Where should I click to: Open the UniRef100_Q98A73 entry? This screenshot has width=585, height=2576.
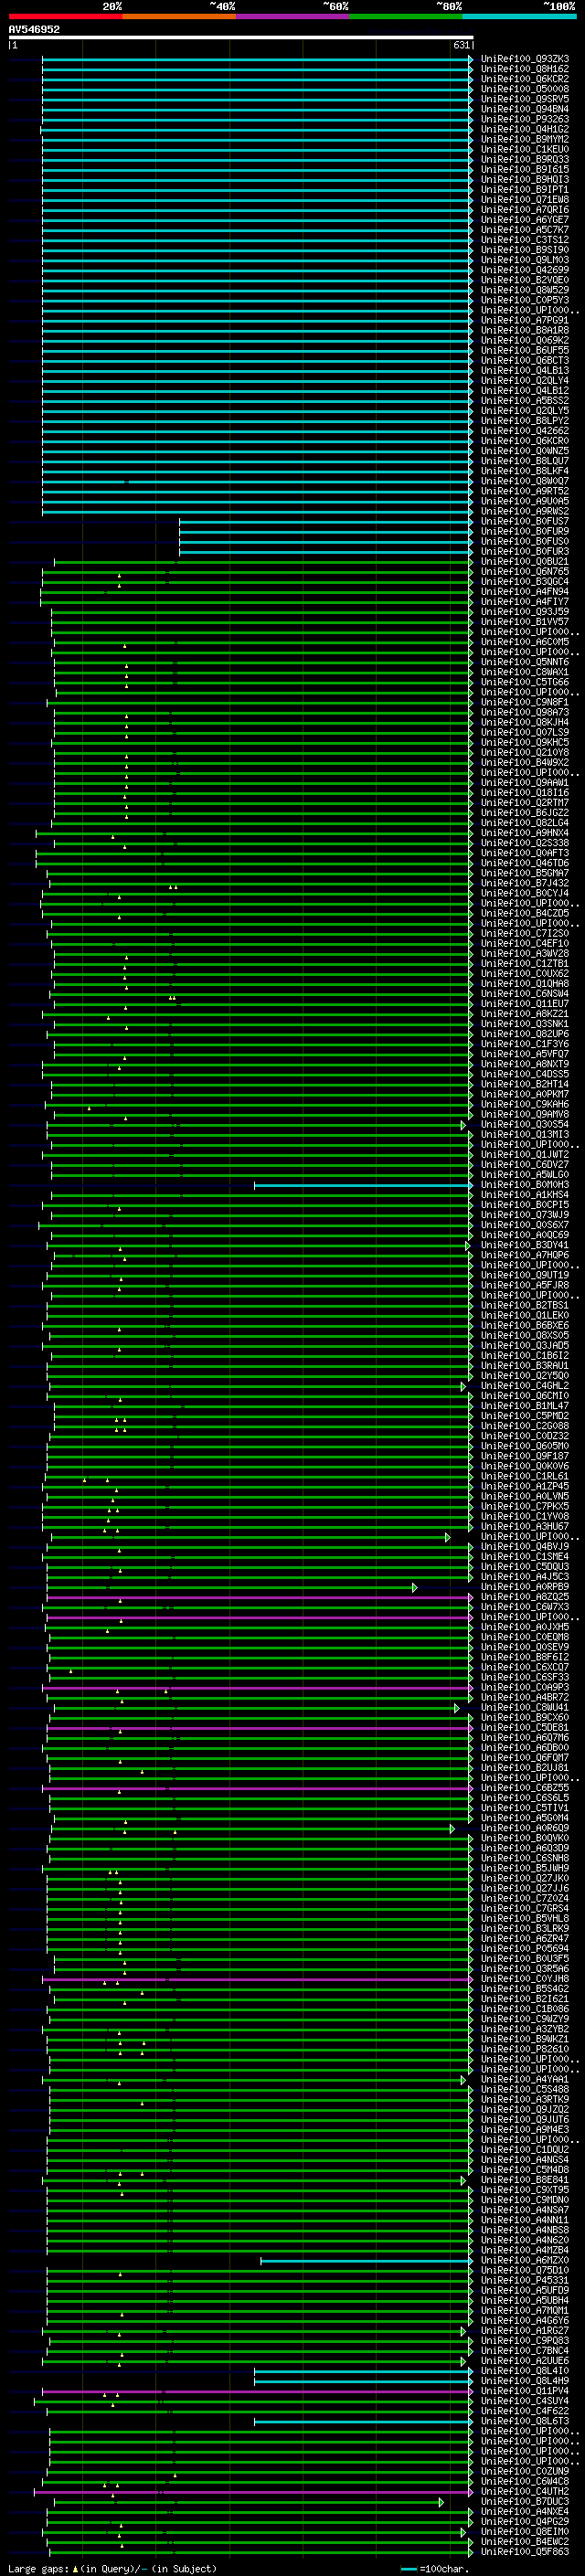click(525, 712)
